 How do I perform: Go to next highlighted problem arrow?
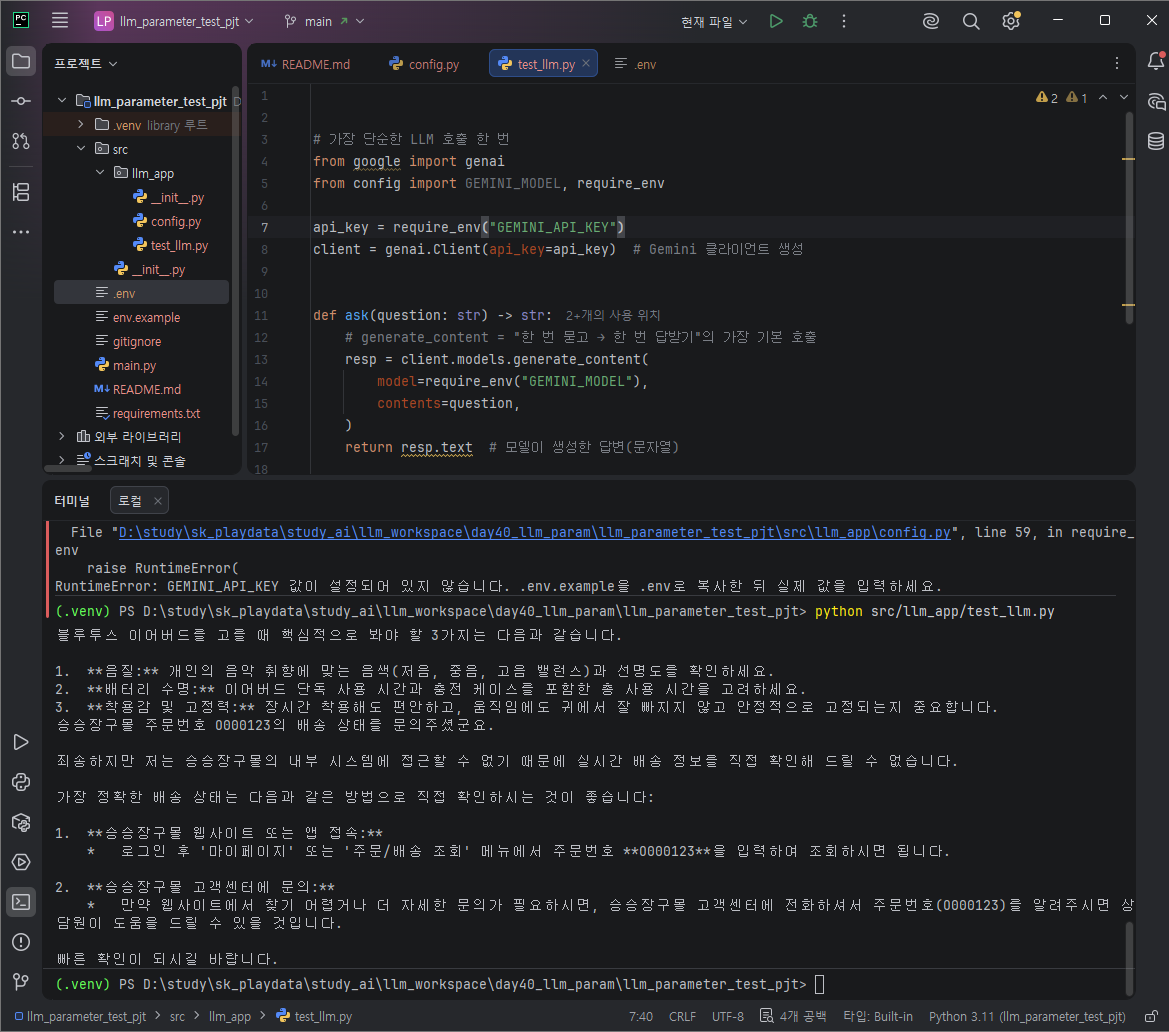(x=1124, y=98)
